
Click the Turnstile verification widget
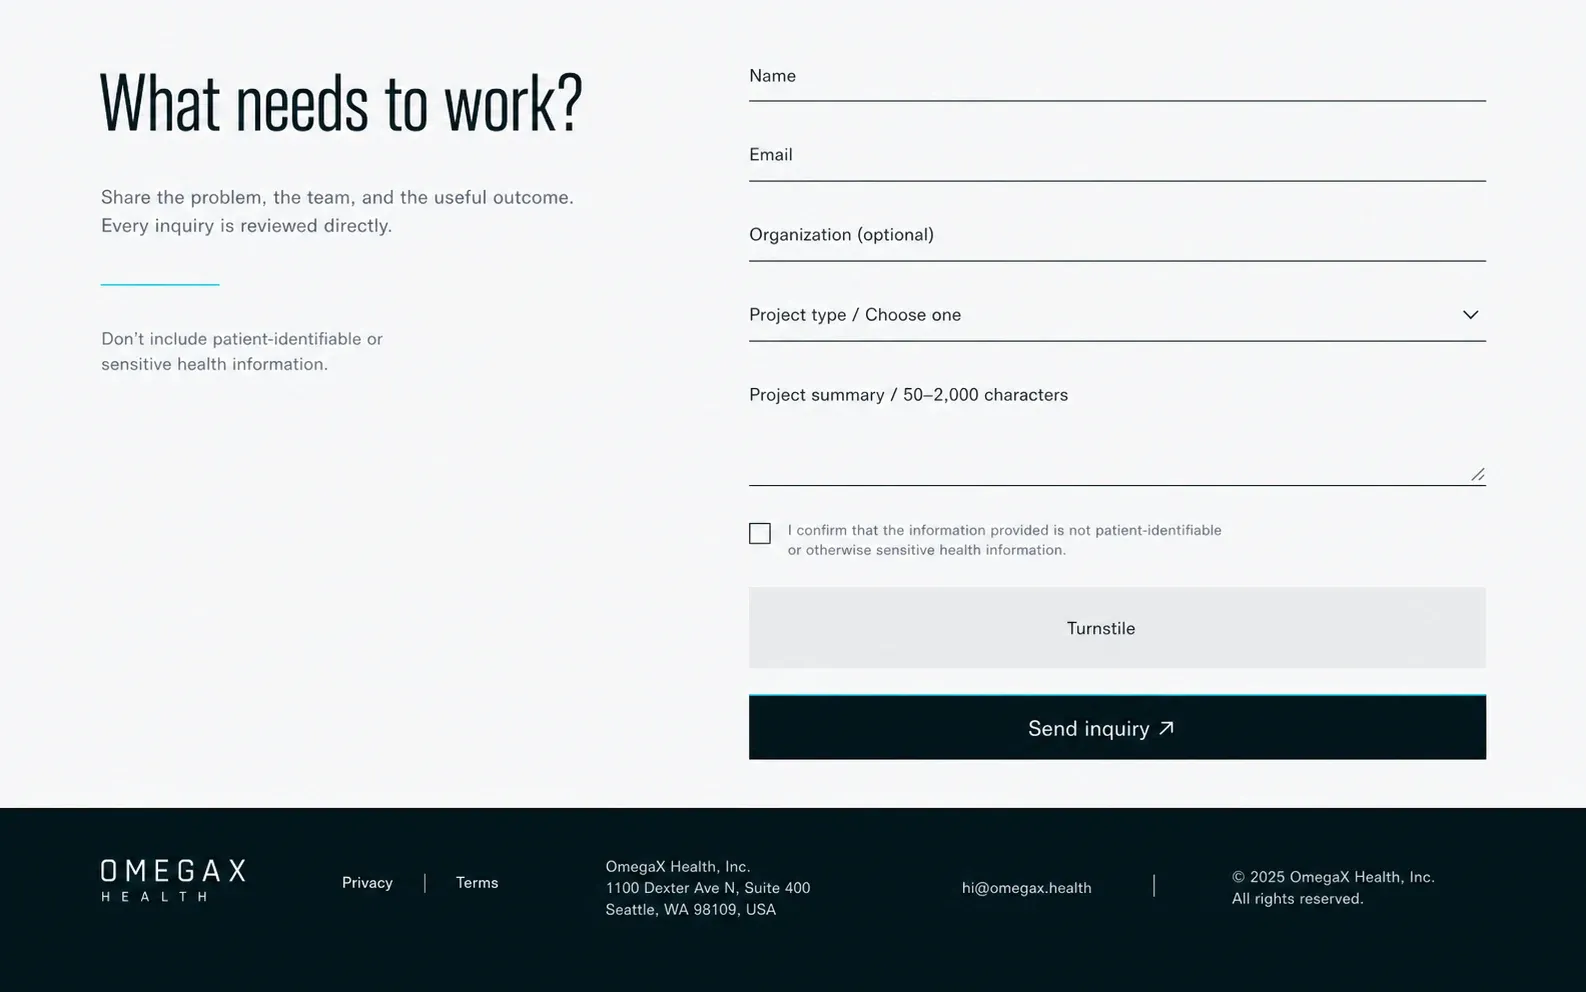coord(1117,628)
